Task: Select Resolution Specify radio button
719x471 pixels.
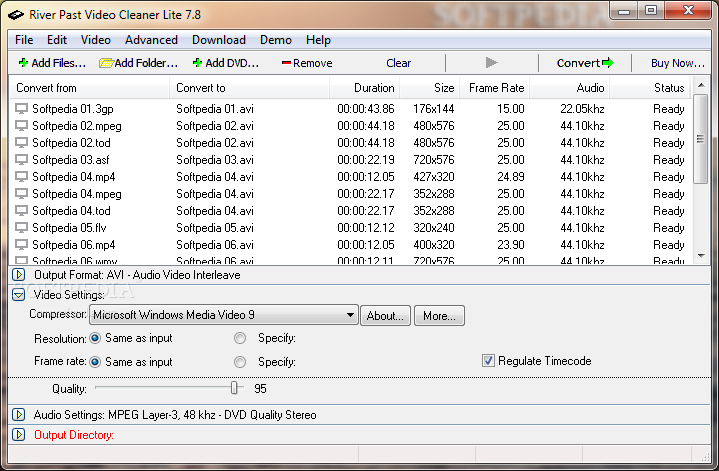Action: (240, 338)
